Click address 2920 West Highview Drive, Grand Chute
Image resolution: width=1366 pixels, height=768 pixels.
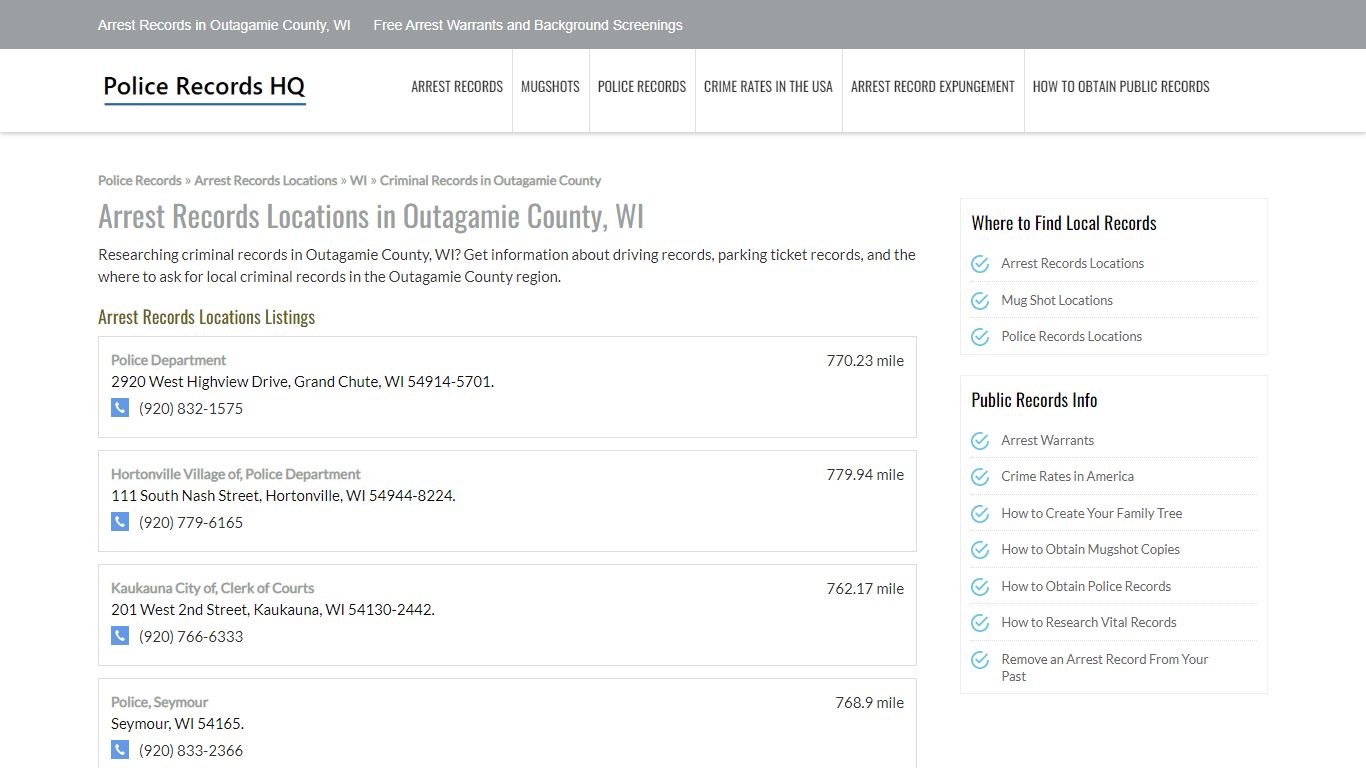coord(302,381)
